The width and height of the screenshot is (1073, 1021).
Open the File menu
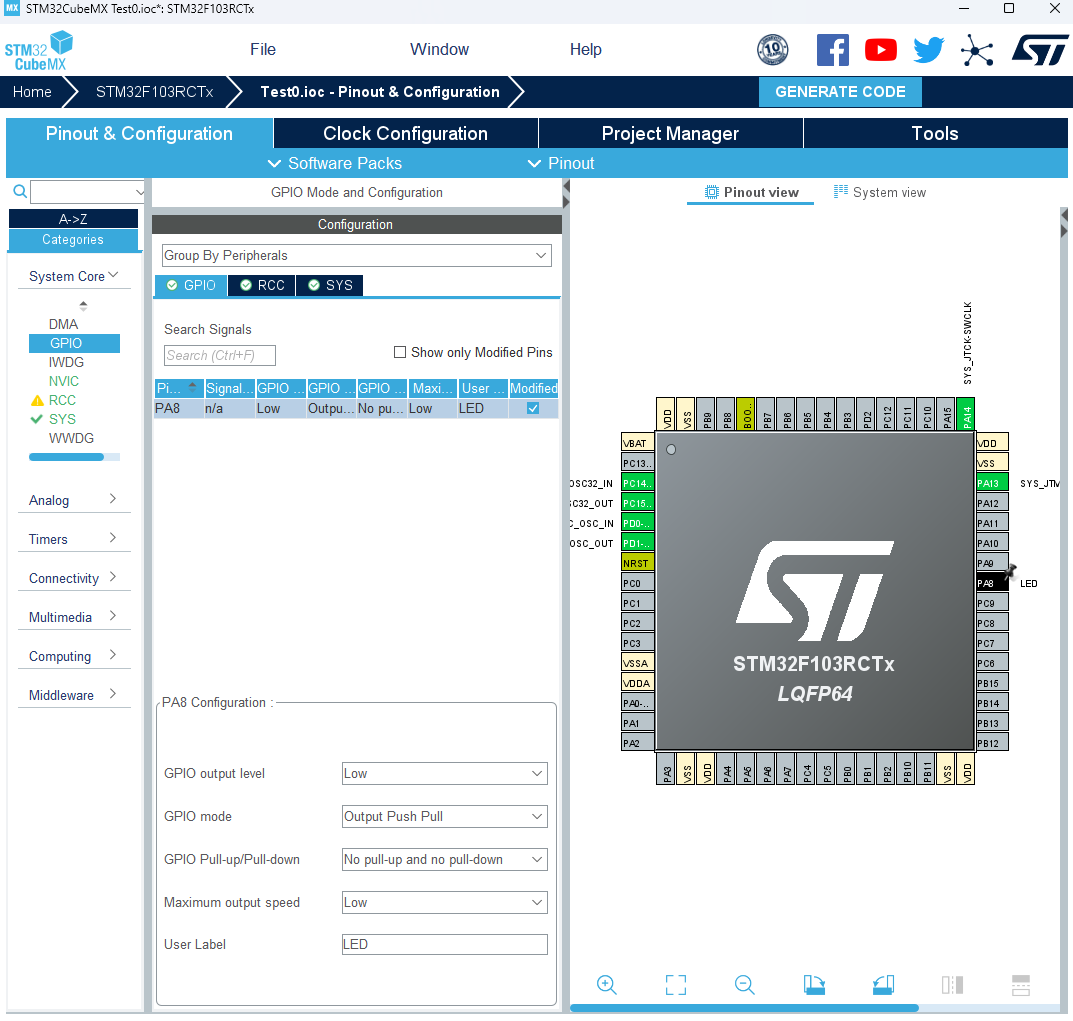[263, 49]
